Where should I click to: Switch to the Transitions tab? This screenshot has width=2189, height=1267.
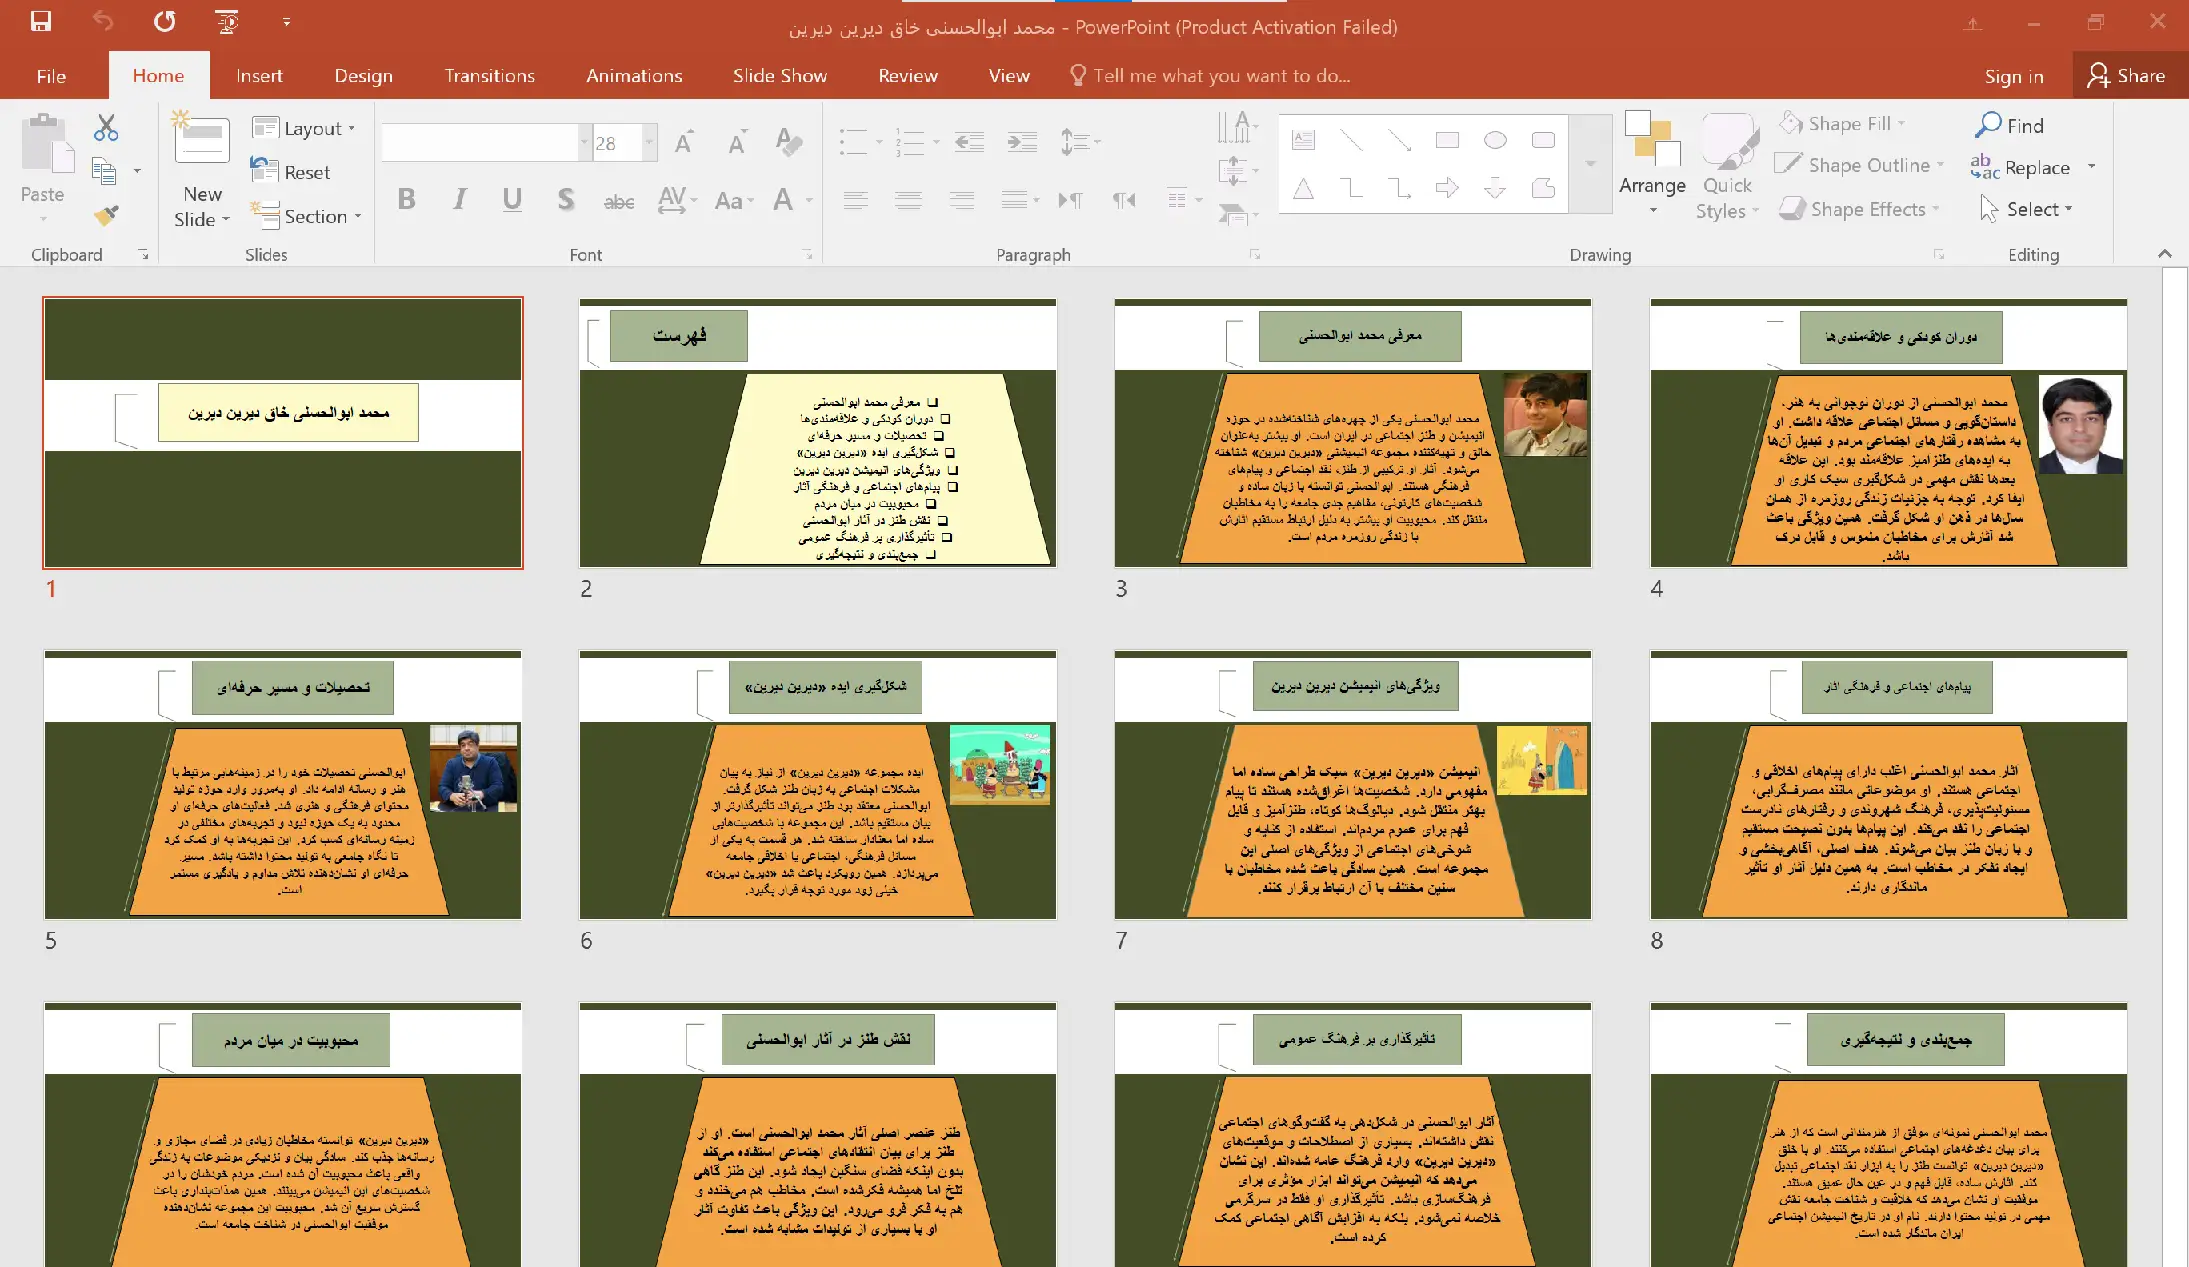489,76
